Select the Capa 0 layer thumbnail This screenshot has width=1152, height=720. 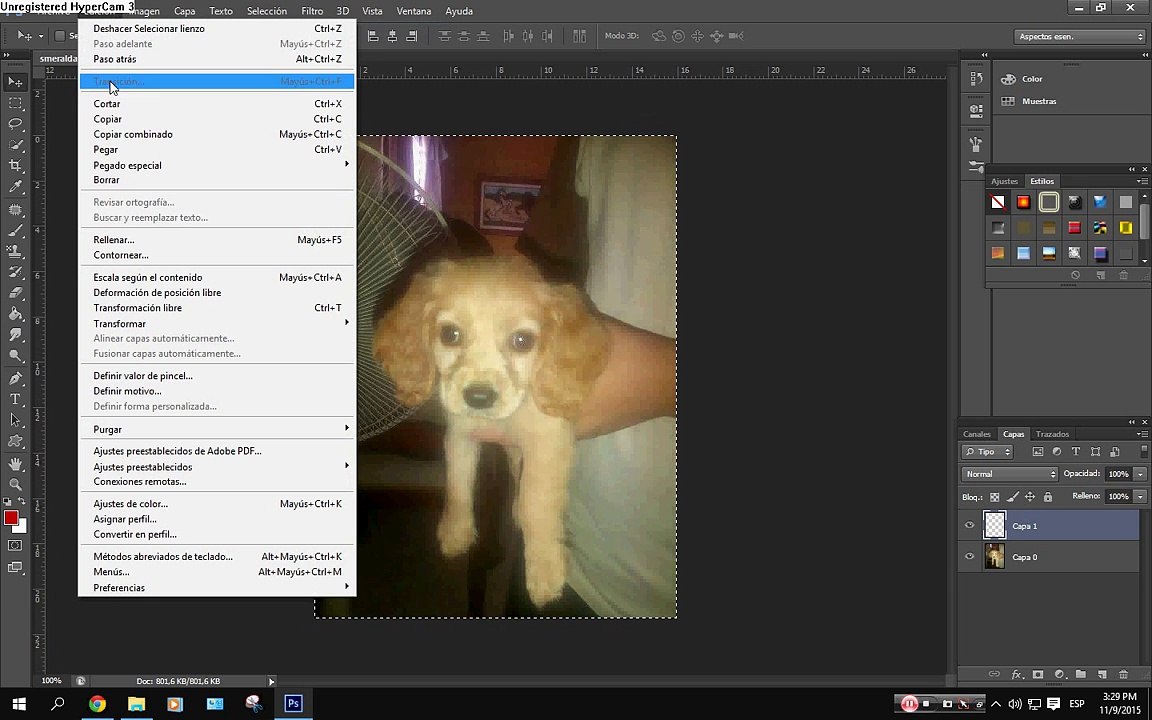click(x=994, y=557)
